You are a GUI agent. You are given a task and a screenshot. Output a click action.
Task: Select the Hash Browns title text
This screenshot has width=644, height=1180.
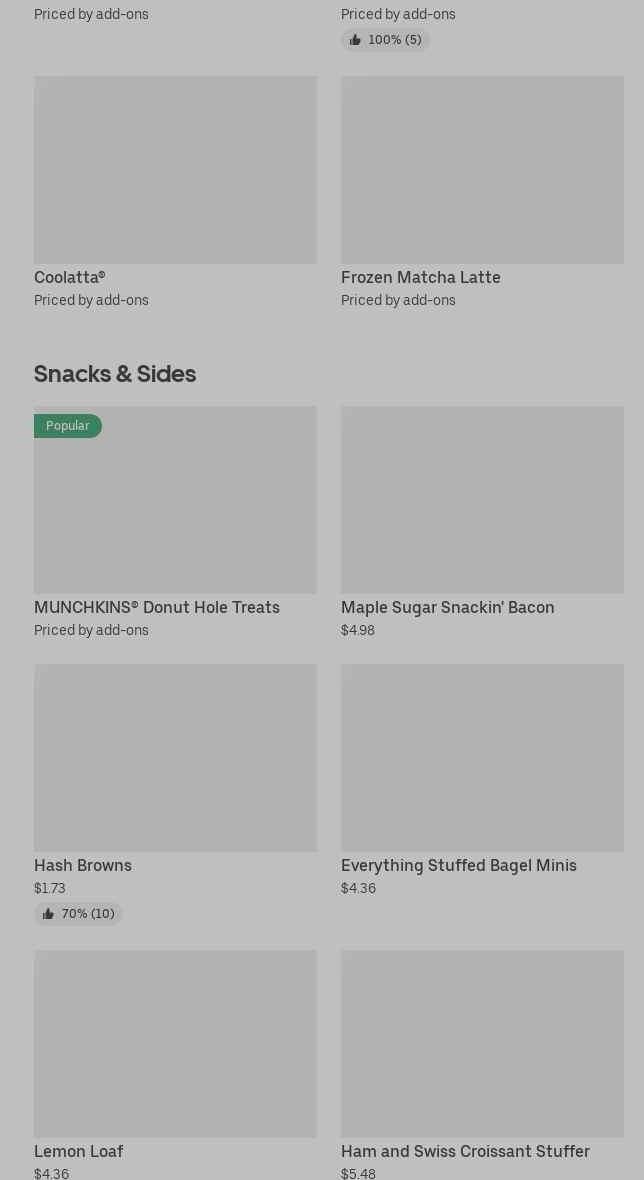coord(83,865)
